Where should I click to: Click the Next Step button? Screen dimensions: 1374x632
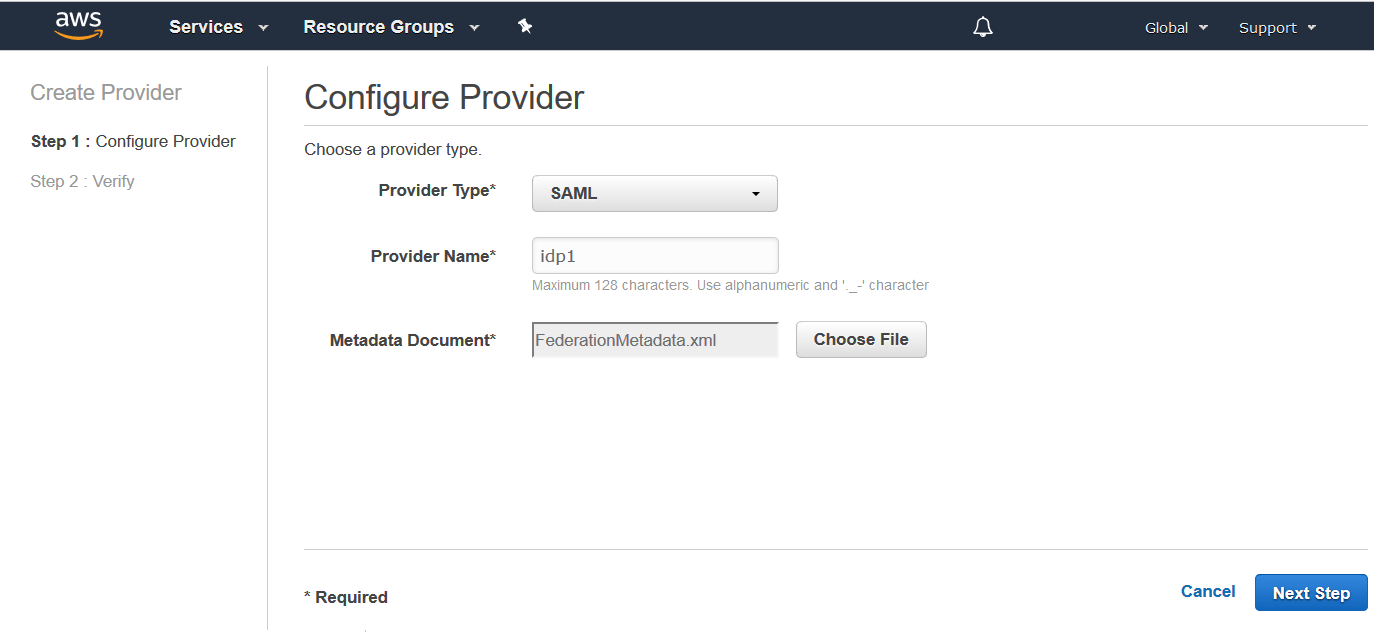pyautogui.click(x=1310, y=593)
